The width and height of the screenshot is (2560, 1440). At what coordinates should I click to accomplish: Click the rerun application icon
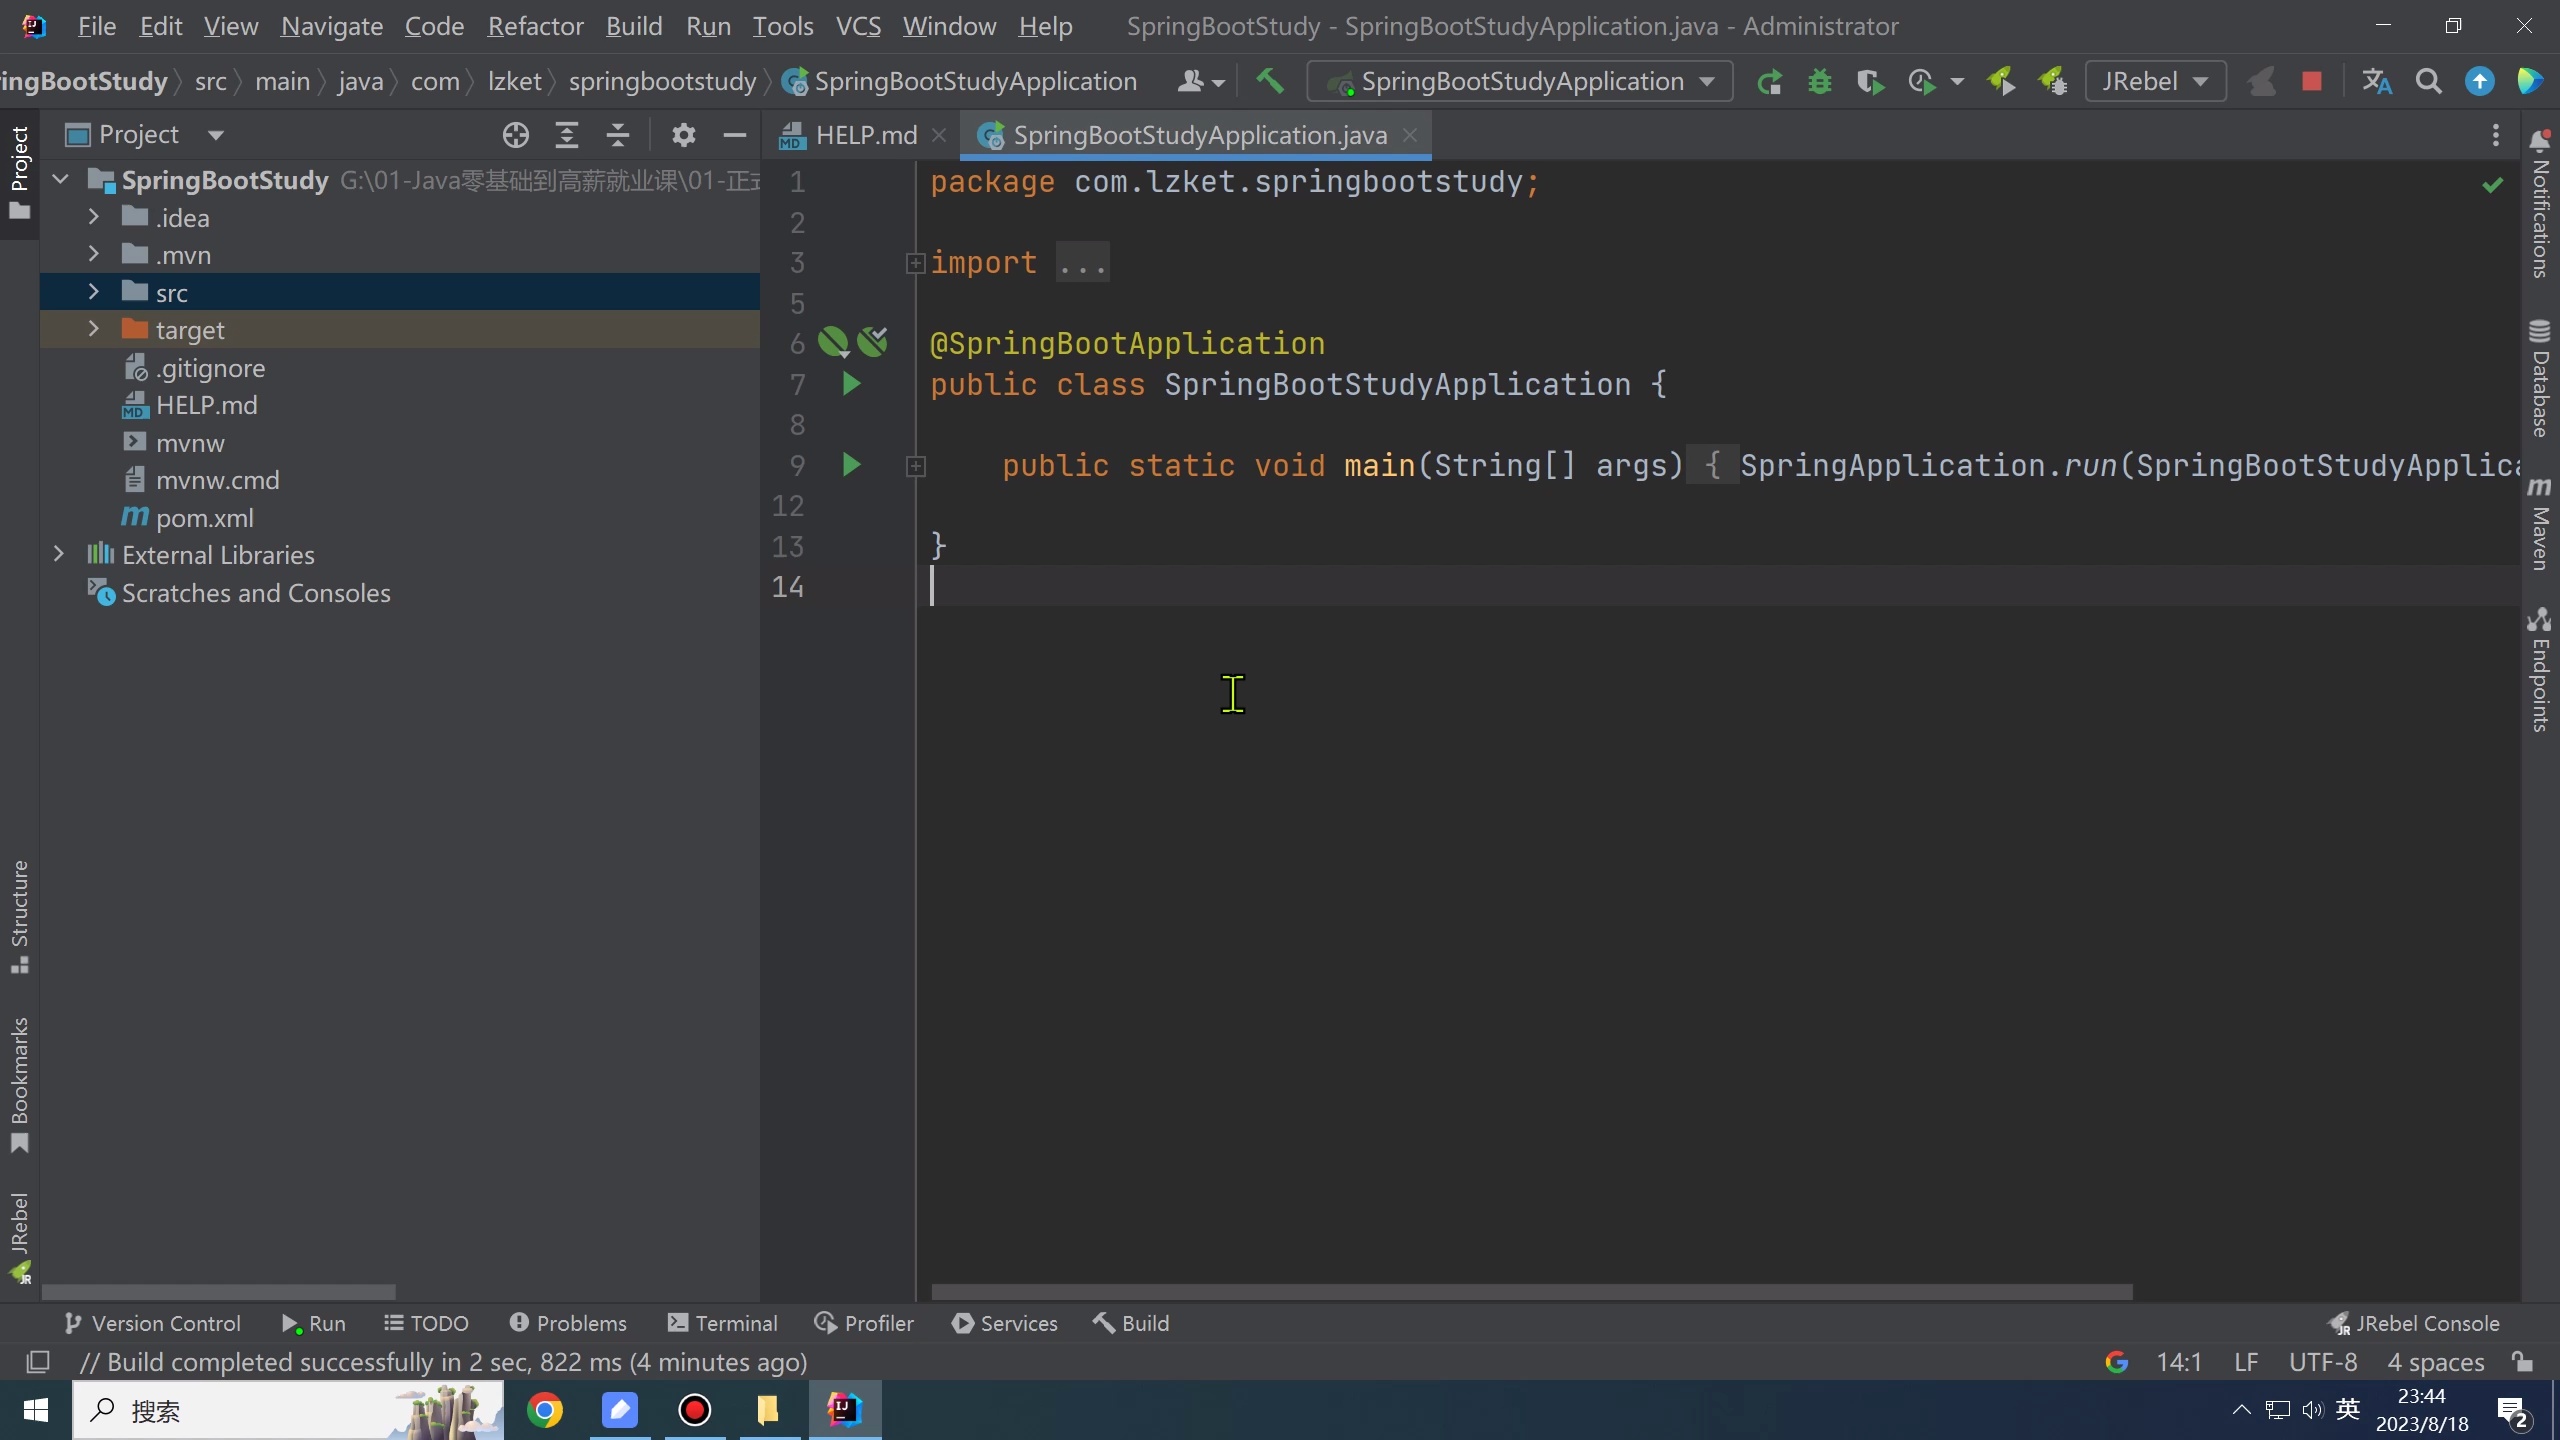(1768, 81)
